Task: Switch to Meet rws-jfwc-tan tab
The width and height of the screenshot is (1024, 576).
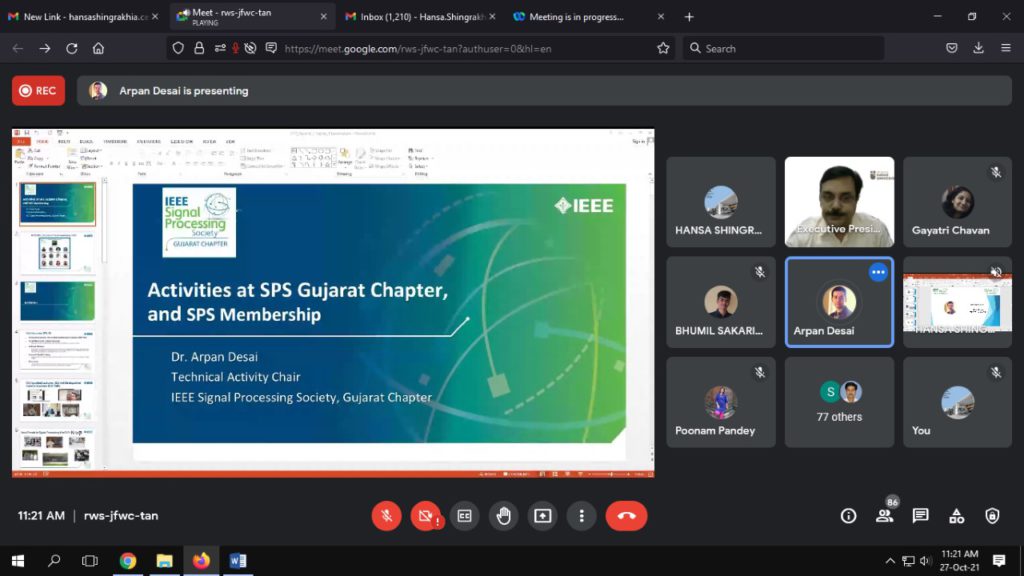Action: pos(252,16)
